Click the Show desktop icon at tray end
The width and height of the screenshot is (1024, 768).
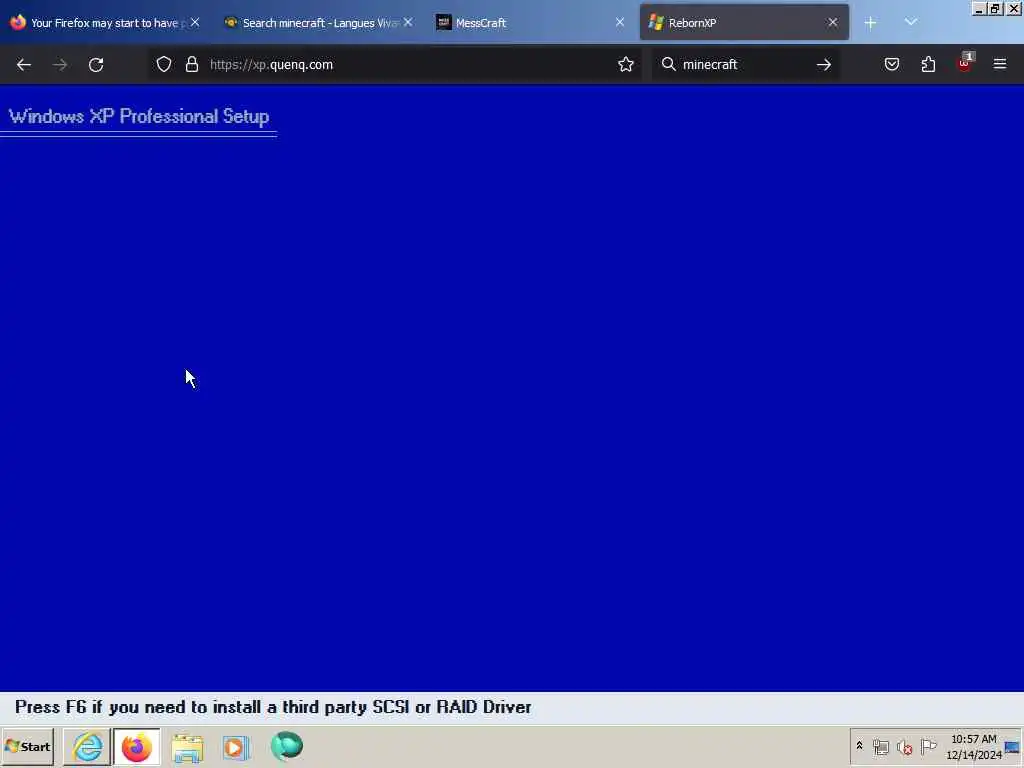[1014, 746]
